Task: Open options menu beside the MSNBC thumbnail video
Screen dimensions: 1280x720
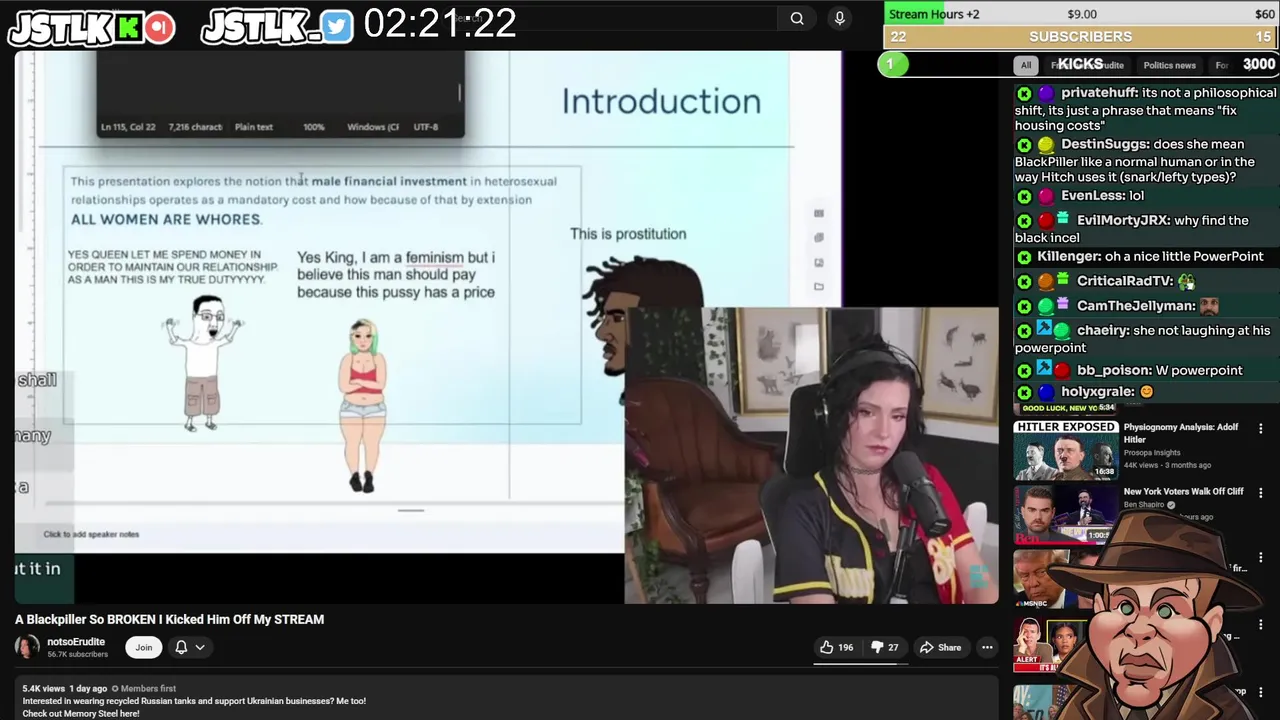Action: (x=1260, y=557)
